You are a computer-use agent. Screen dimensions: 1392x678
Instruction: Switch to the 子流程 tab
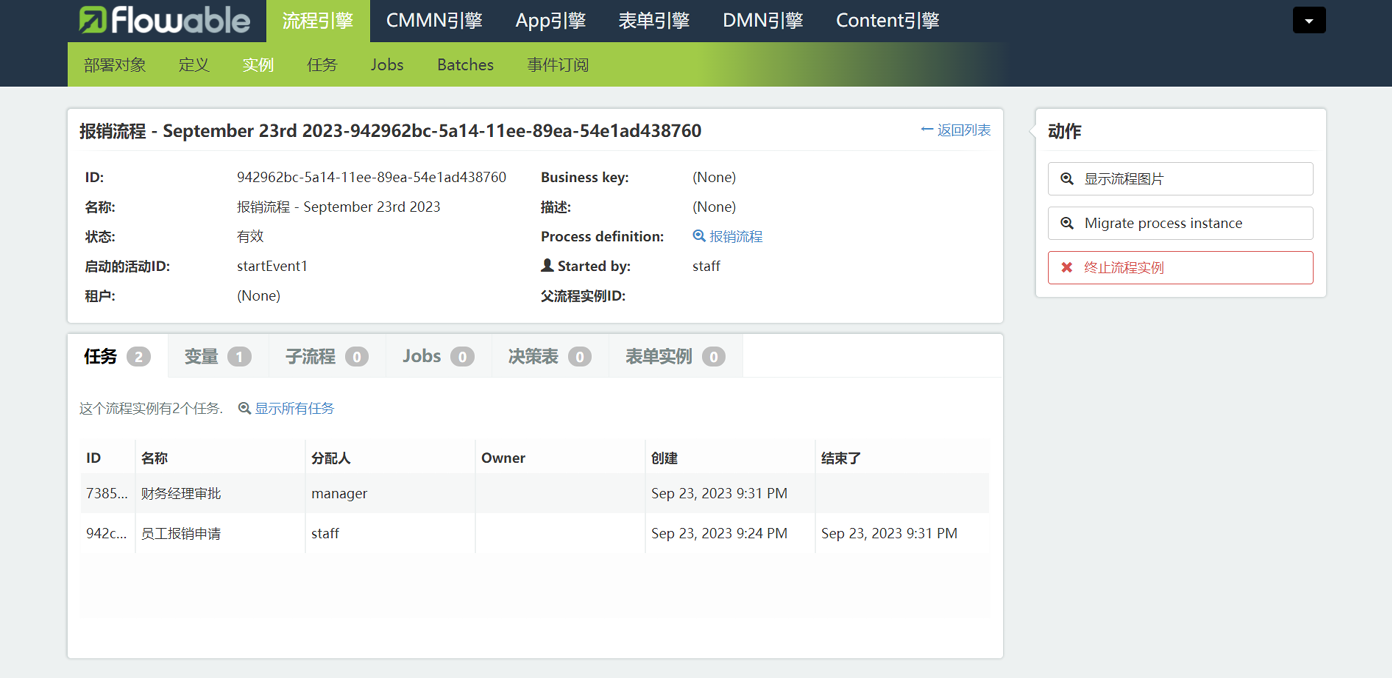click(x=326, y=356)
